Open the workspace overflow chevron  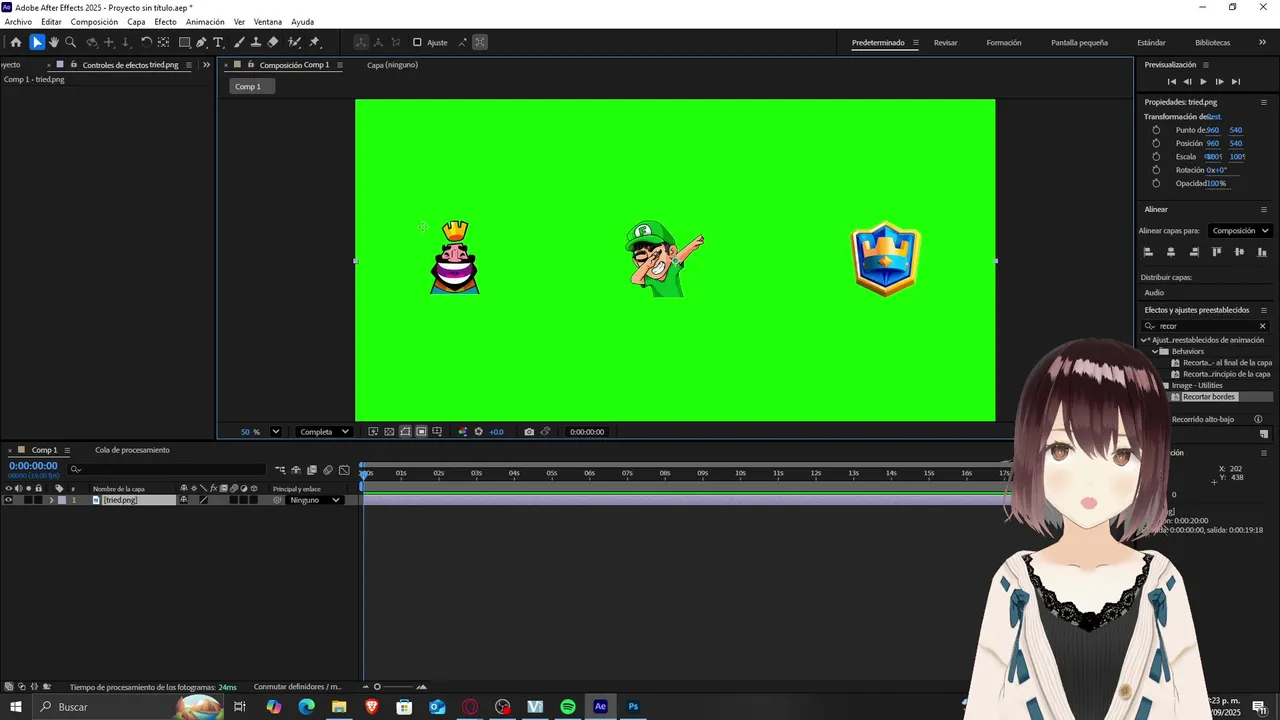pyautogui.click(x=1263, y=42)
